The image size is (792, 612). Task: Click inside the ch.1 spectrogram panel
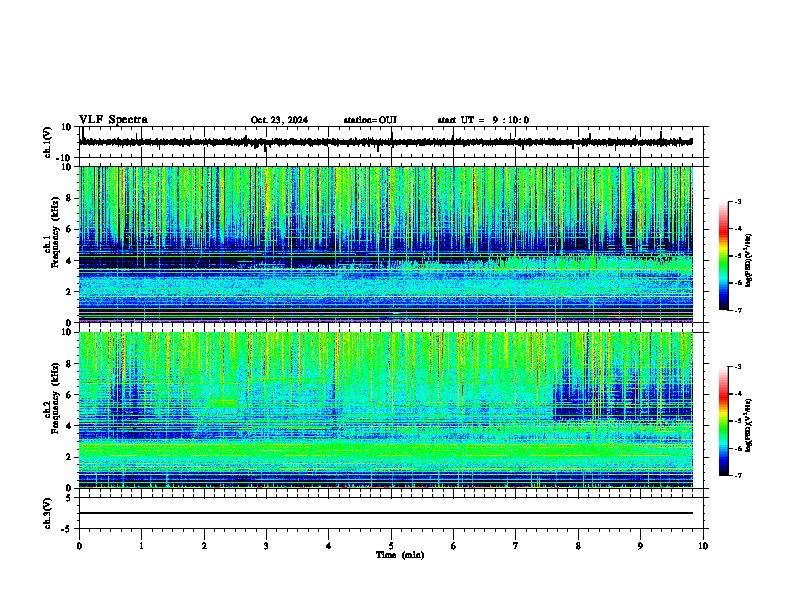coord(386,244)
